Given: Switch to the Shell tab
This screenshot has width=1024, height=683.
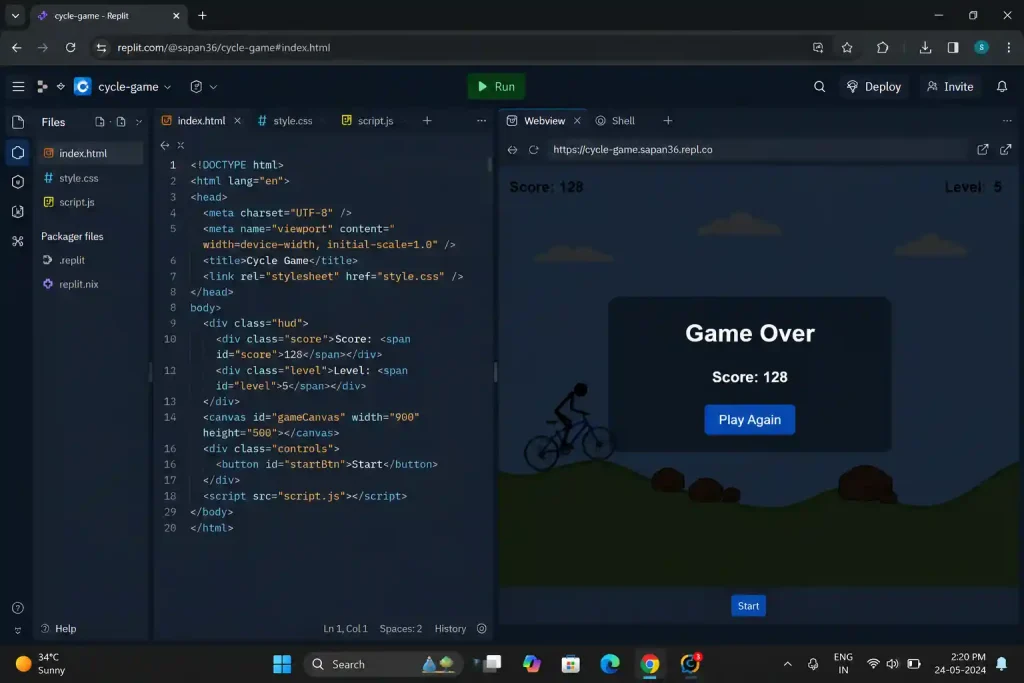Looking at the screenshot, I should (x=615, y=121).
